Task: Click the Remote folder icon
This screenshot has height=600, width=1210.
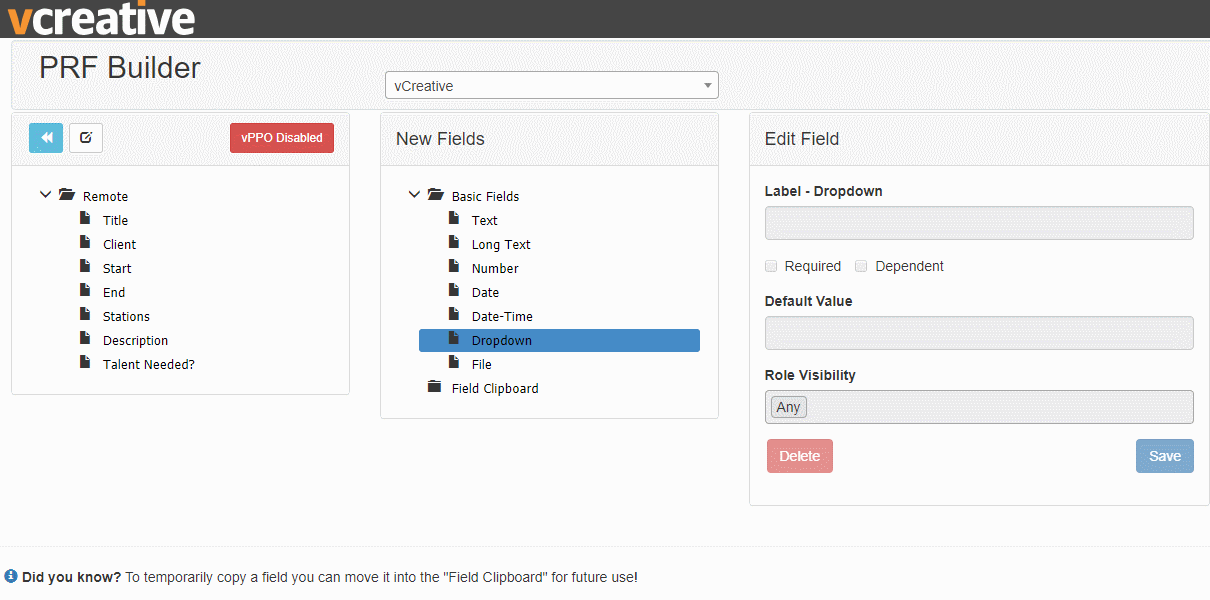Action: coord(67,195)
